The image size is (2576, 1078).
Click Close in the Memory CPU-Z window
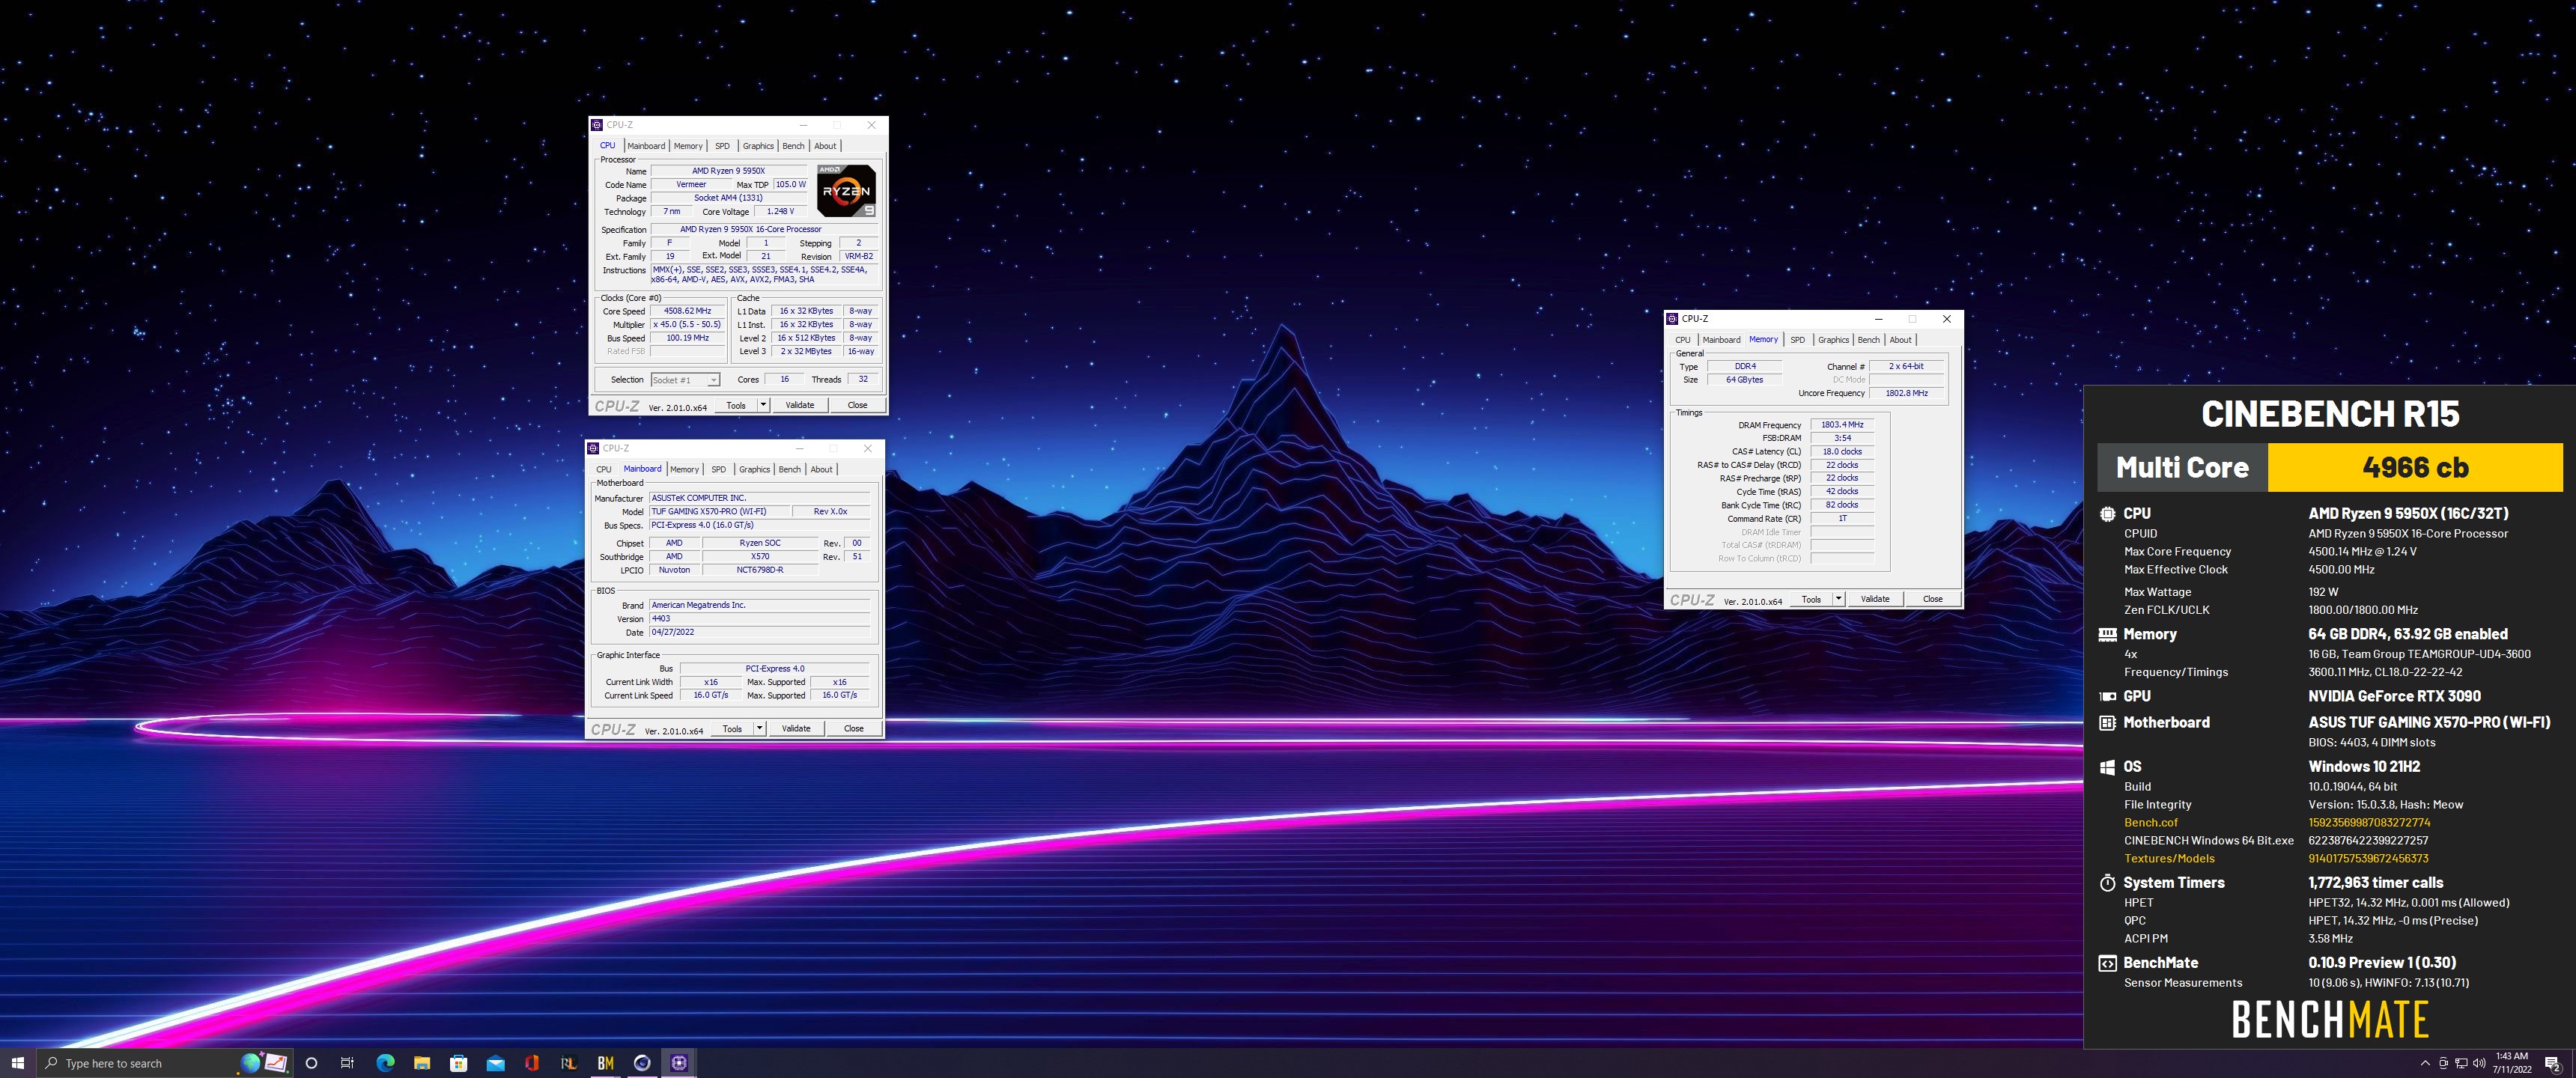click(x=1932, y=599)
